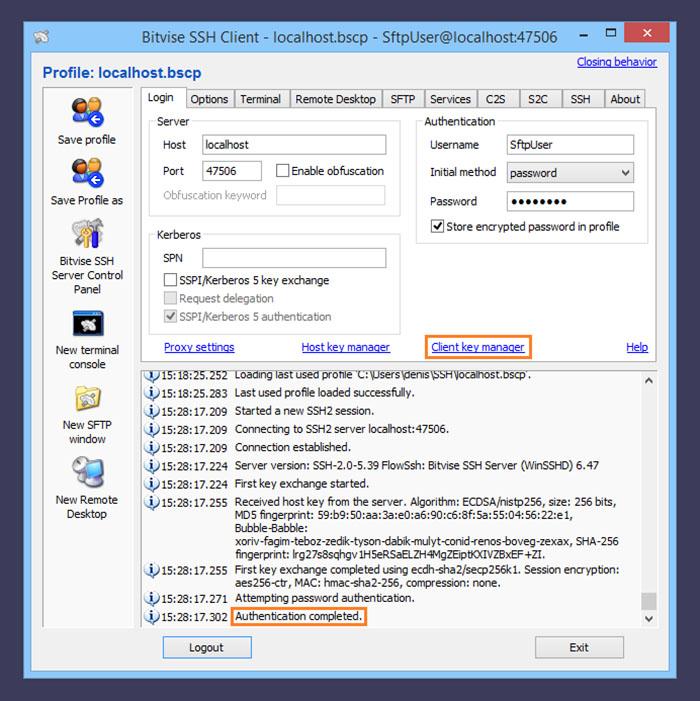This screenshot has width=700, height=701.
Task: Click info icon of 'First key exchange started' entry
Action: 152,484
